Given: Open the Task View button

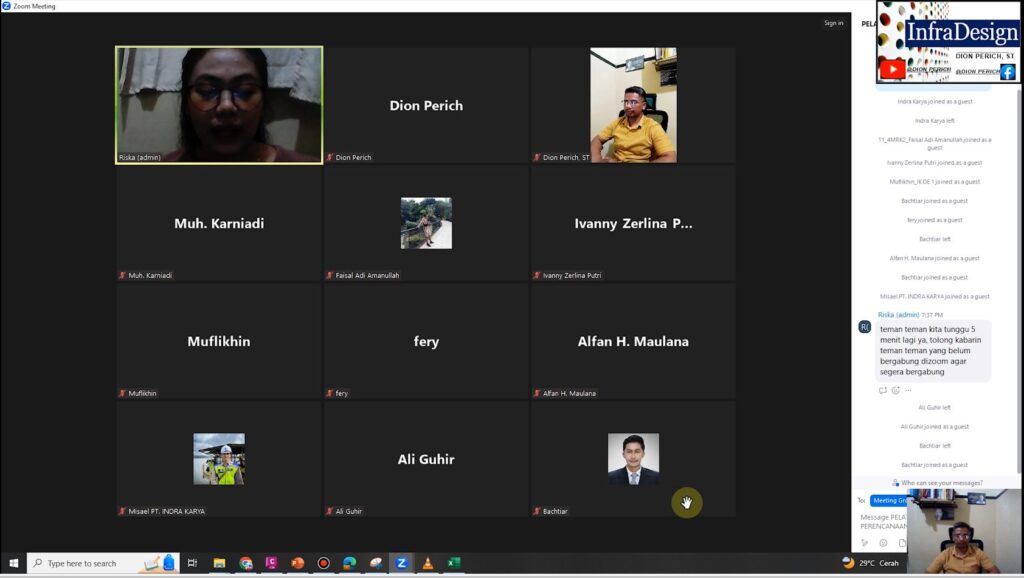Looking at the screenshot, I should click(x=192, y=563).
